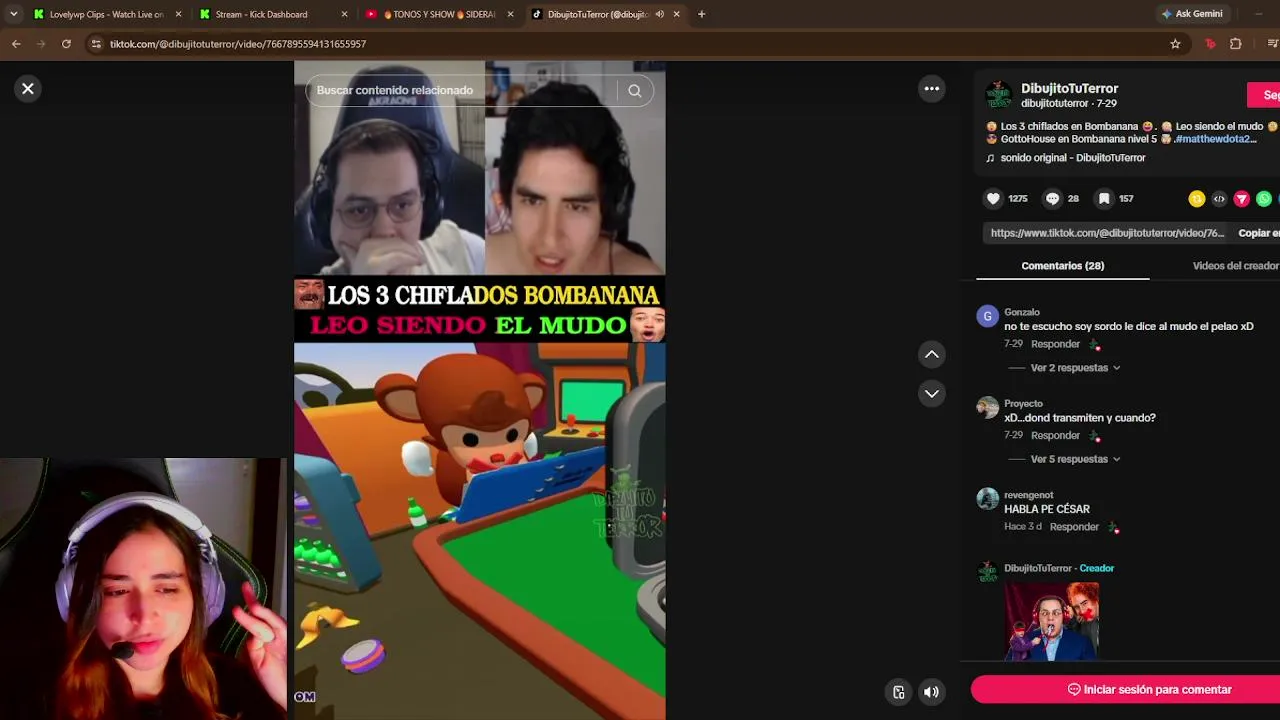Screen dimensions: 1280x720
Task: Expand 'Ver 5 respuestas' under Proyecto's comment
Action: tap(1075, 459)
